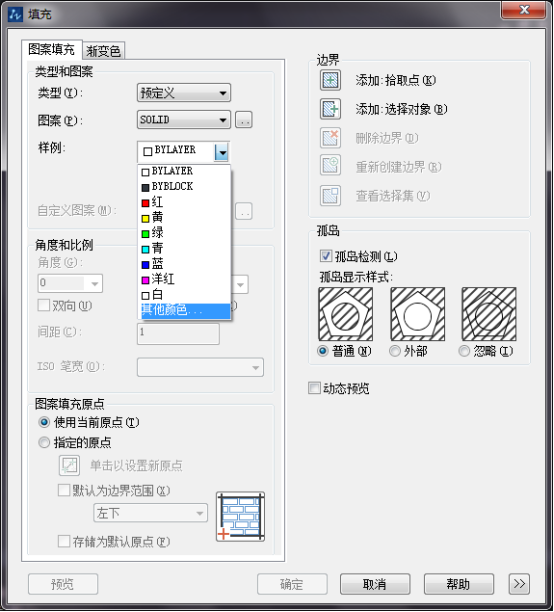This screenshot has height=612, width=554.
Task: Click the app icon in the title bar
Action: click(16, 14)
